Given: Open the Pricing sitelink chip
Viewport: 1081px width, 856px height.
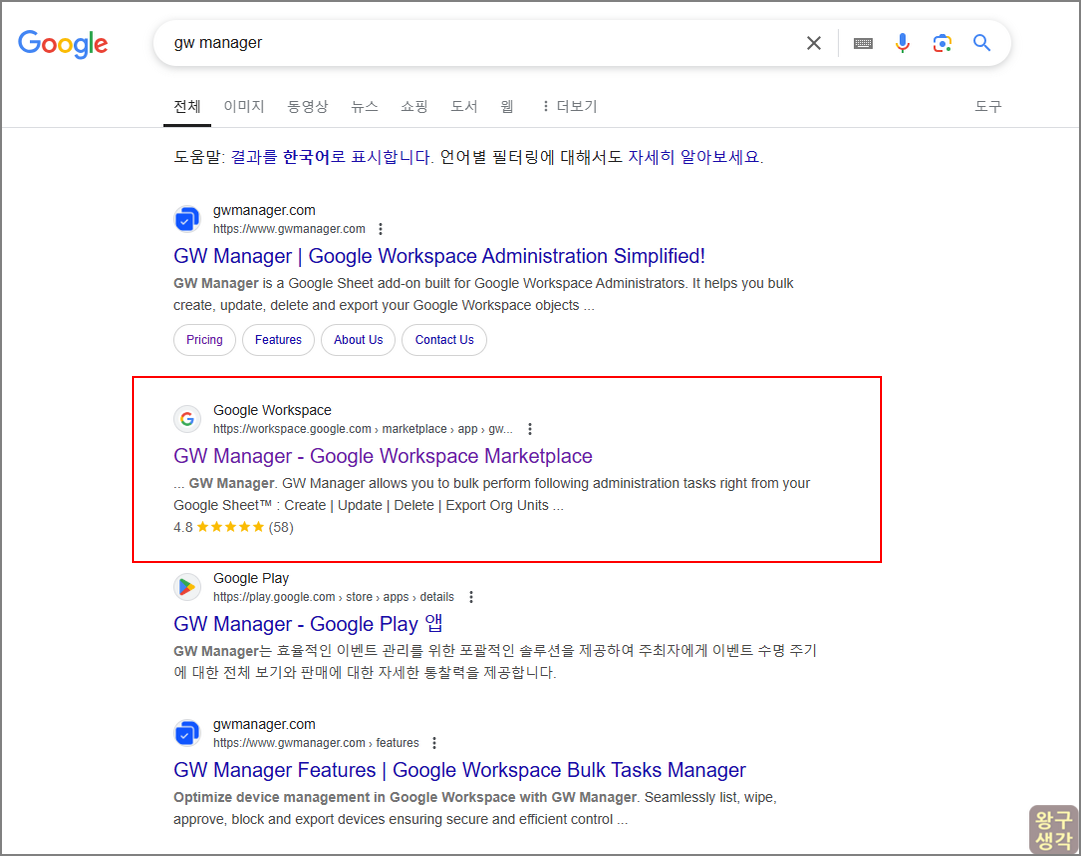Looking at the screenshot, I should (x=204, y=339).
